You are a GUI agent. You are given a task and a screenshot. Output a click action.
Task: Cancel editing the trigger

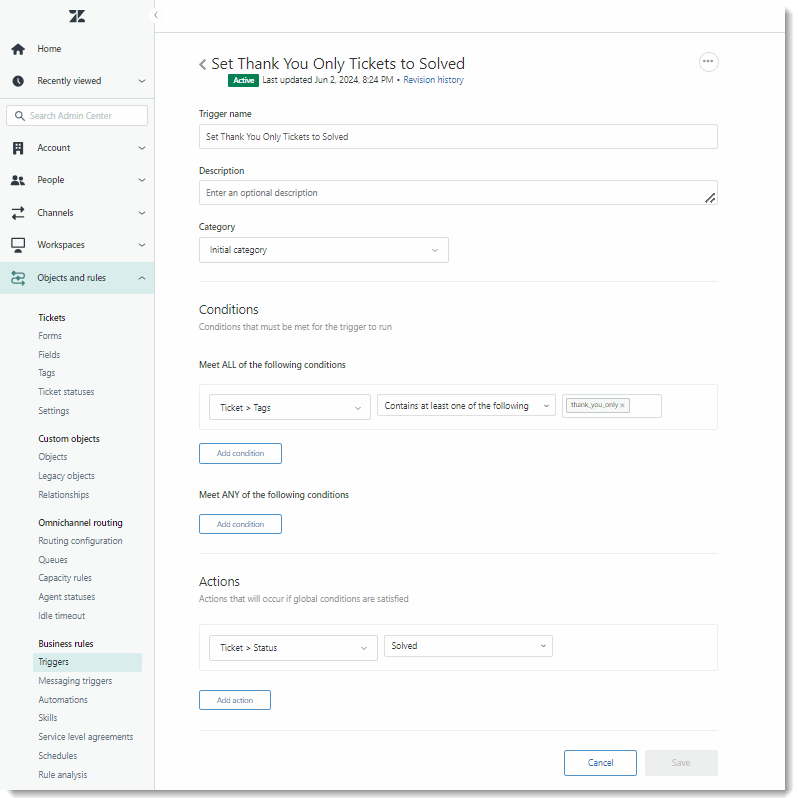pyautogui.click(x=600, y=763)
